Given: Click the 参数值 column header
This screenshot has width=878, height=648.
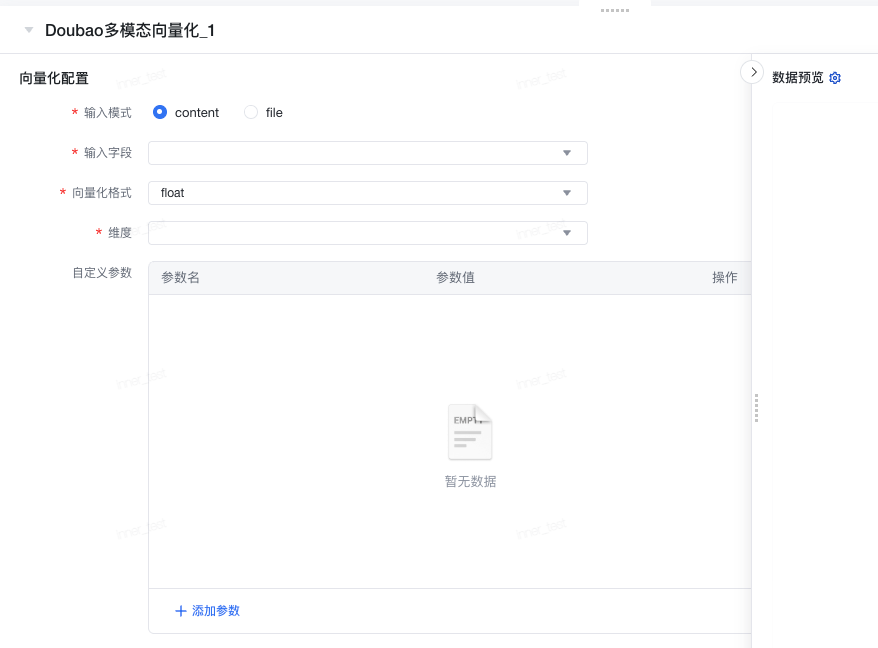Looking at the screenshot, I should coord(455,278).
